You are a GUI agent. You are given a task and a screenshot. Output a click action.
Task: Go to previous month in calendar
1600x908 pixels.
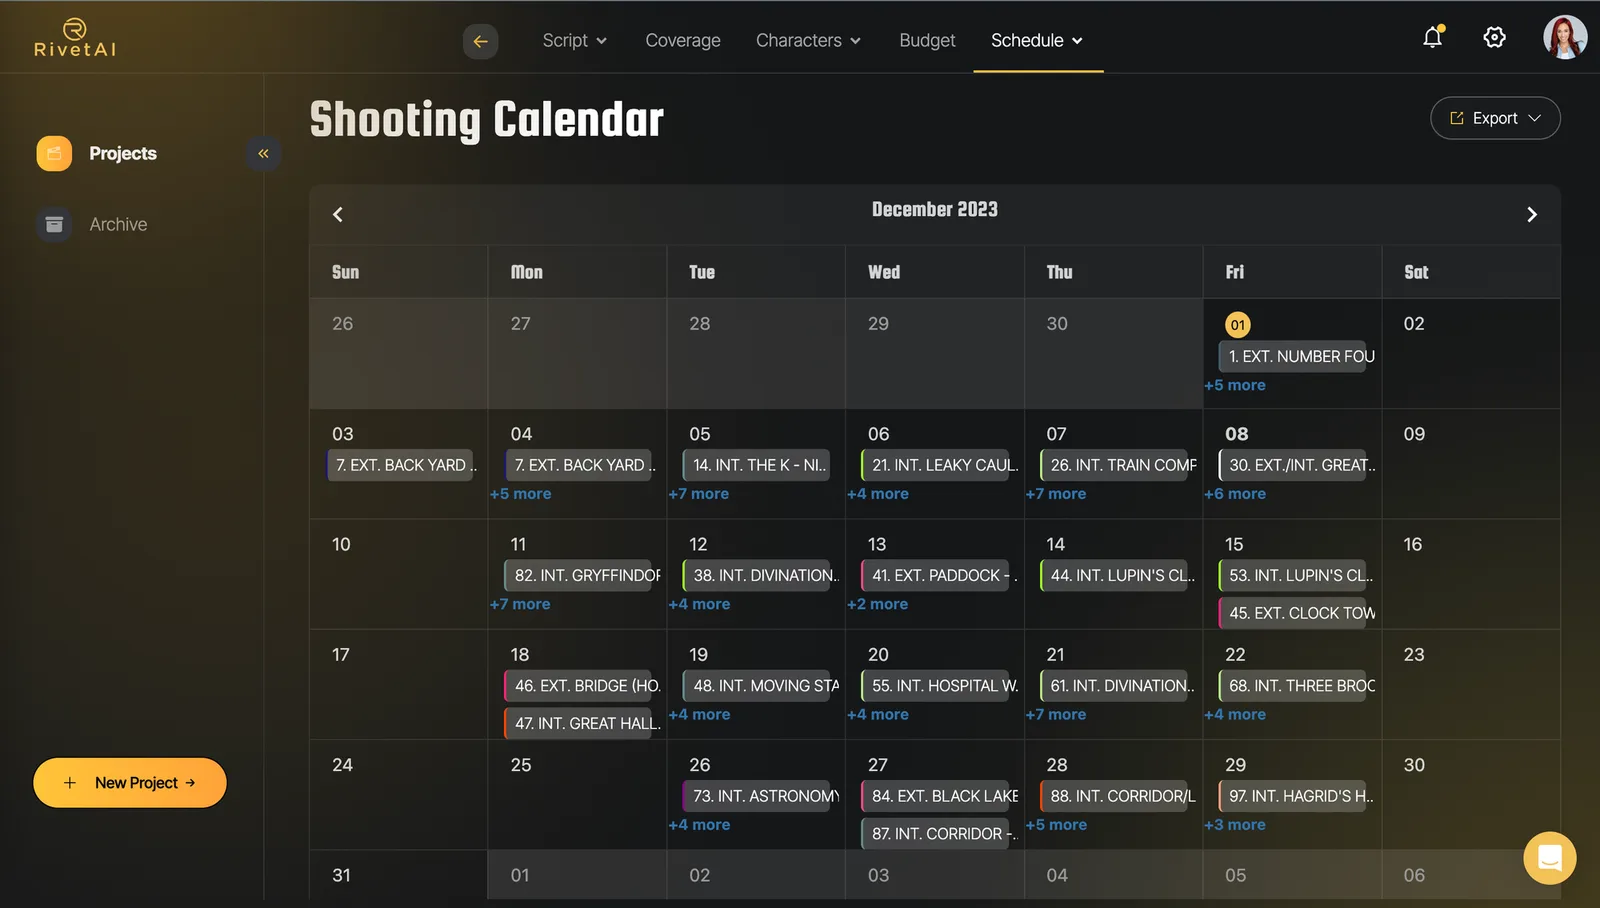click(x=338, y=214)
